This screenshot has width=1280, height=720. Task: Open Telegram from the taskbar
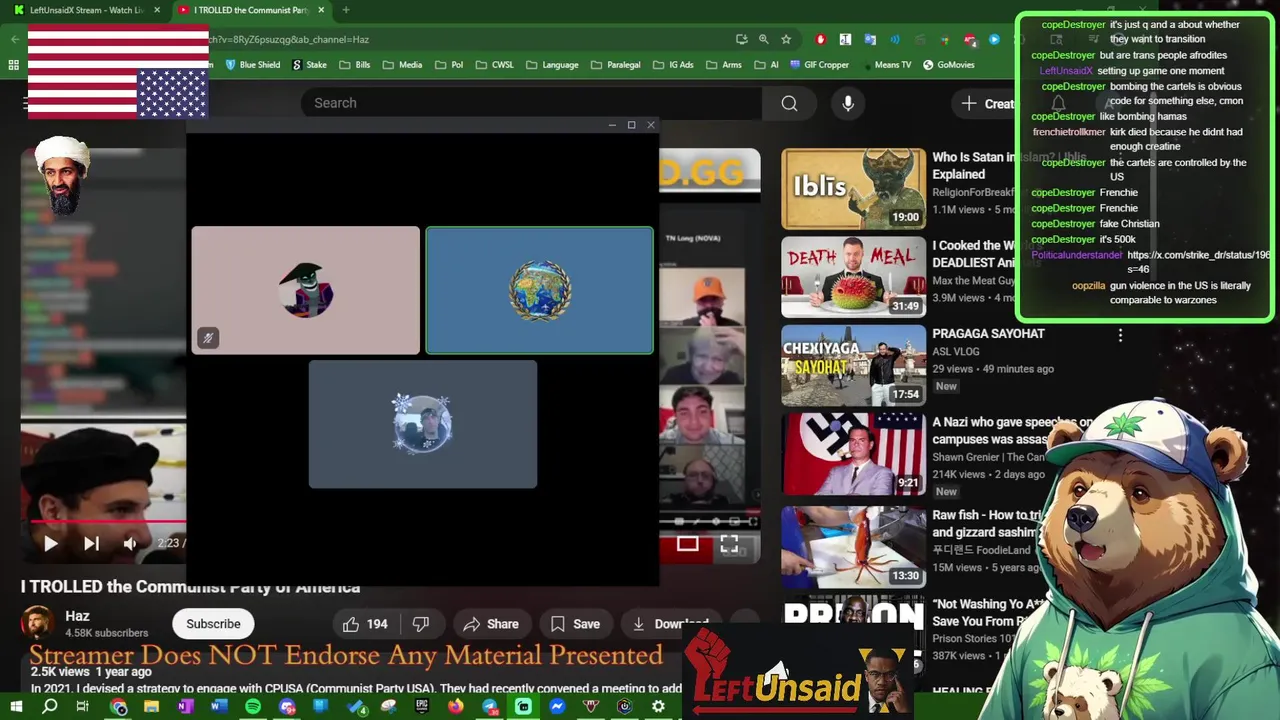click(x=490, y=707)
